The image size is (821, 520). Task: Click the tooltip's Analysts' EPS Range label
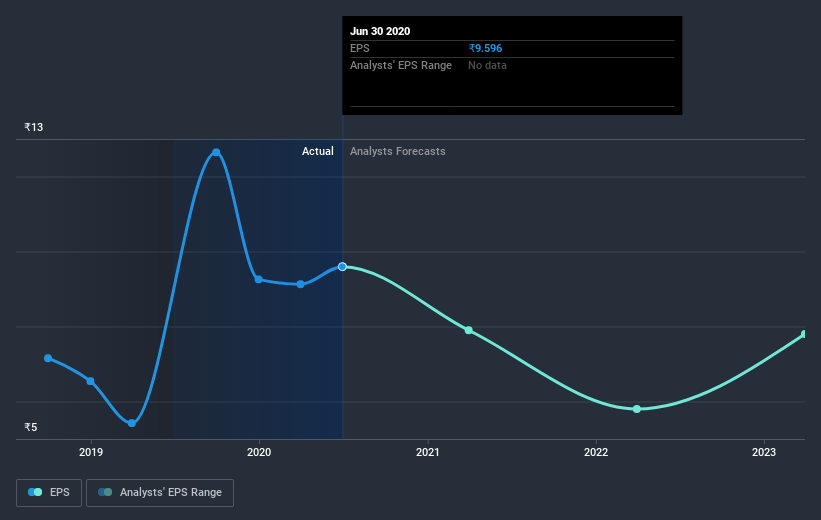pyautogui.click(x=401, y=65)
